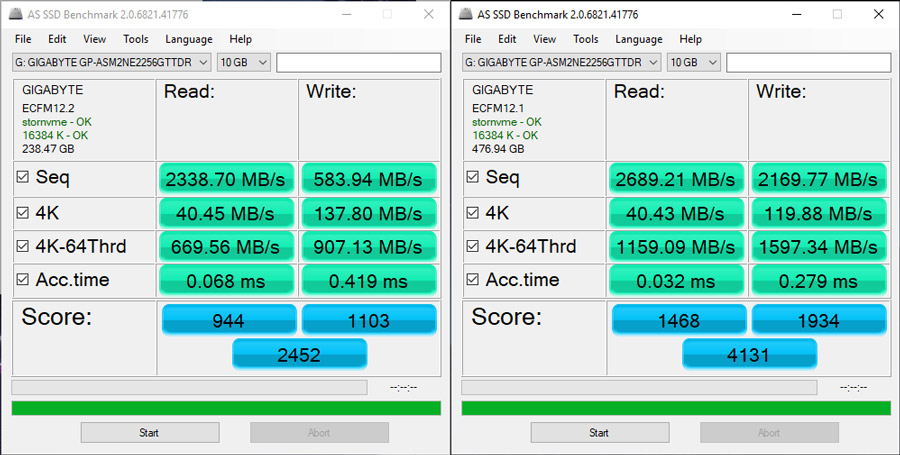This screenshot has width=900, height=455.
Task: Click 4K read result 40.45 MB/s
Action: click(x=226, y=213)
